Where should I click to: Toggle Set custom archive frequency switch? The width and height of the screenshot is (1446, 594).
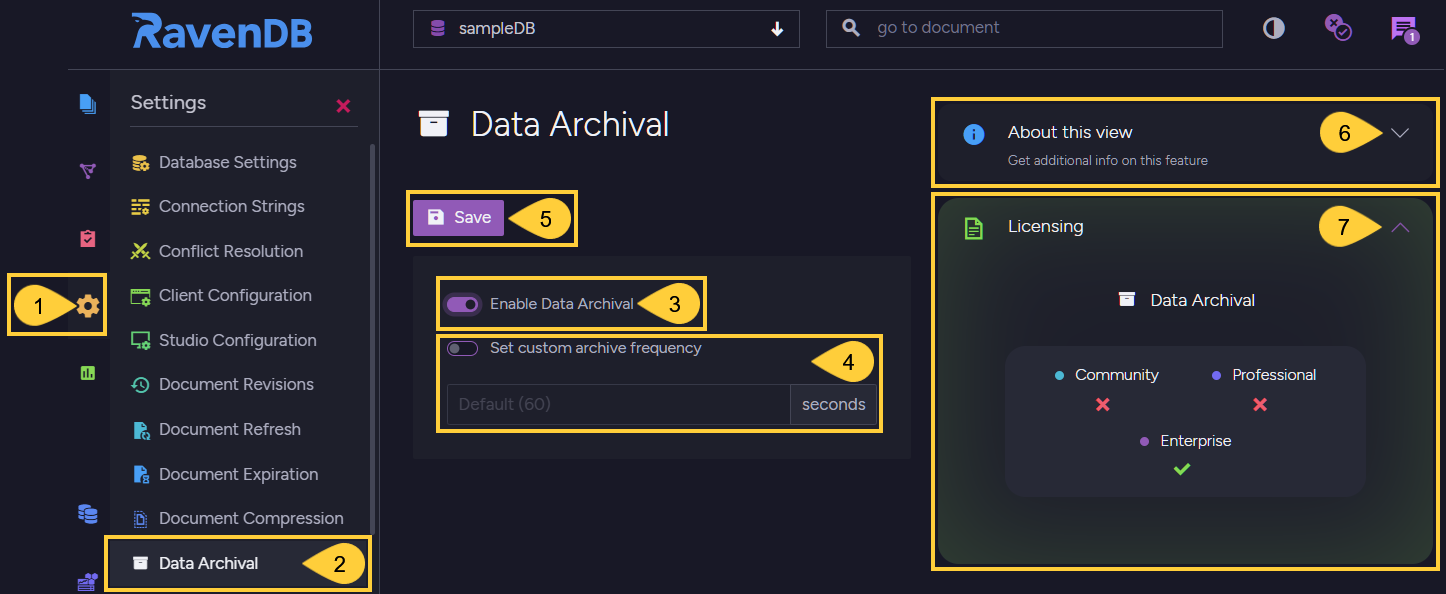click(462, 349)
